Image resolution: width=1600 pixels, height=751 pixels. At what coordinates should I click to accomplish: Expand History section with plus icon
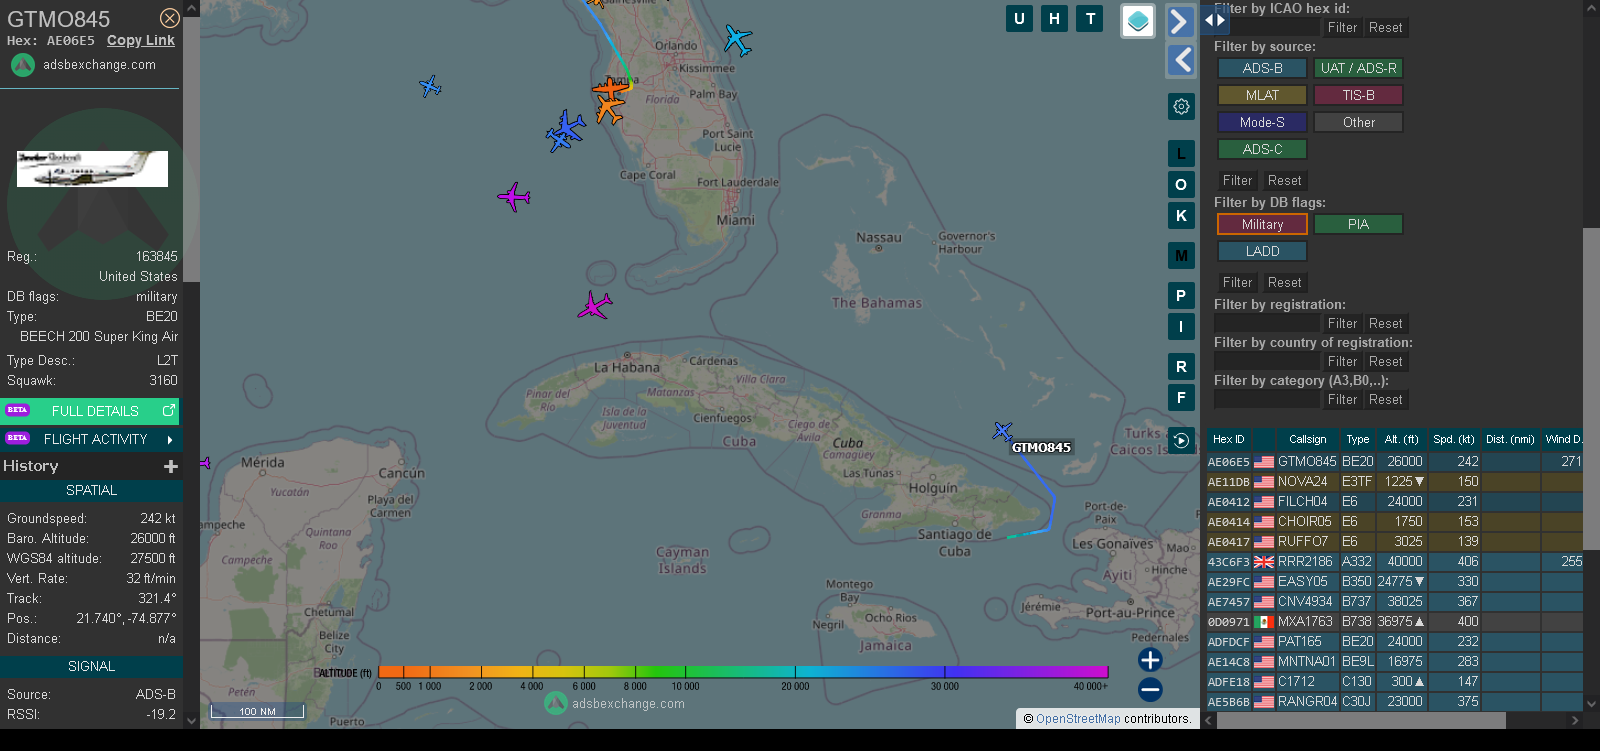(171, 466)
